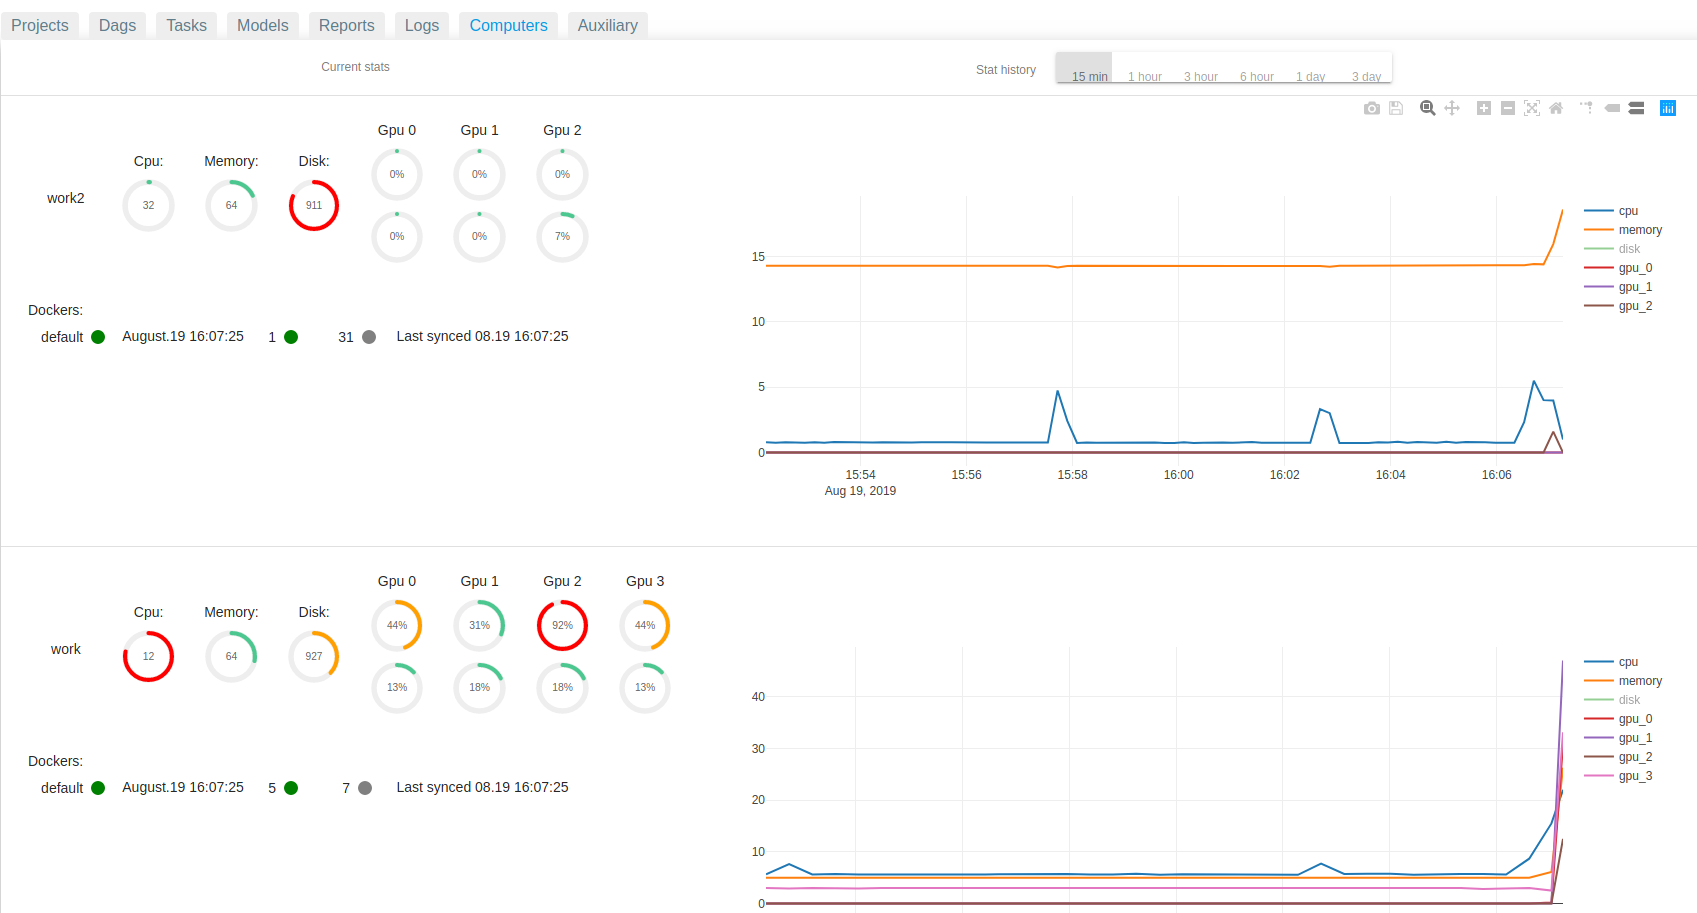Open the Auxiliary tab
Image resolution: width=1697 pixels, height=913 pixels.
608,25
